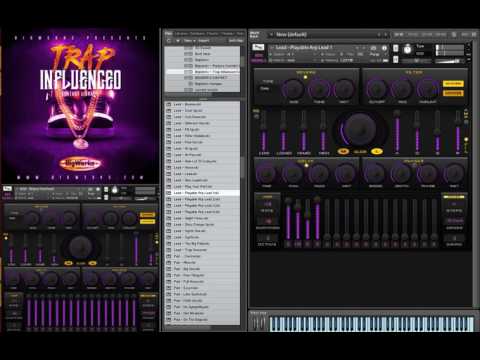
Task: Switch to the Files browser tab
Action: click(x=169, y=34)
